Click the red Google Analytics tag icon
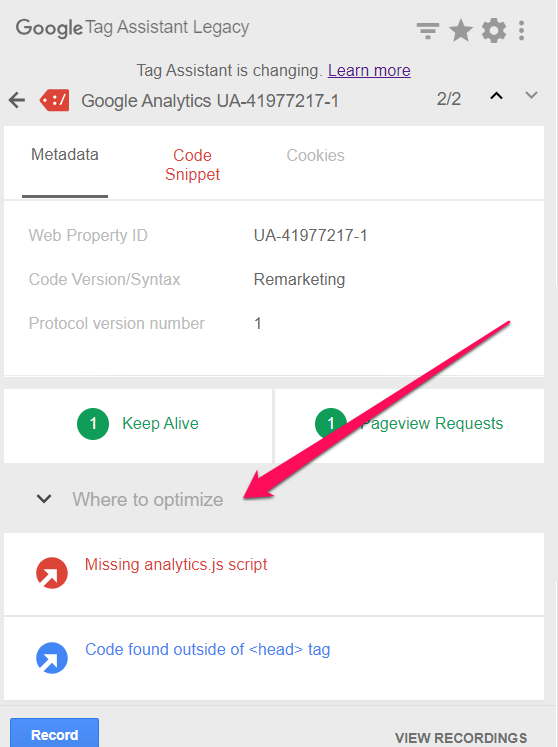 (54, 100)
